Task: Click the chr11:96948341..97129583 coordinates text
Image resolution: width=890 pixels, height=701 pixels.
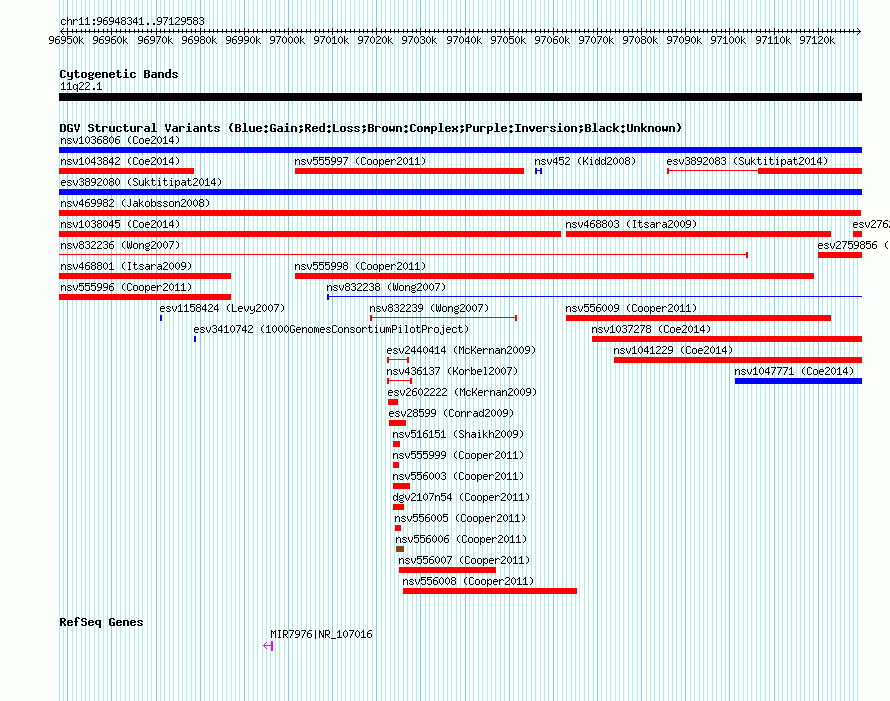Action: point(132,21)
